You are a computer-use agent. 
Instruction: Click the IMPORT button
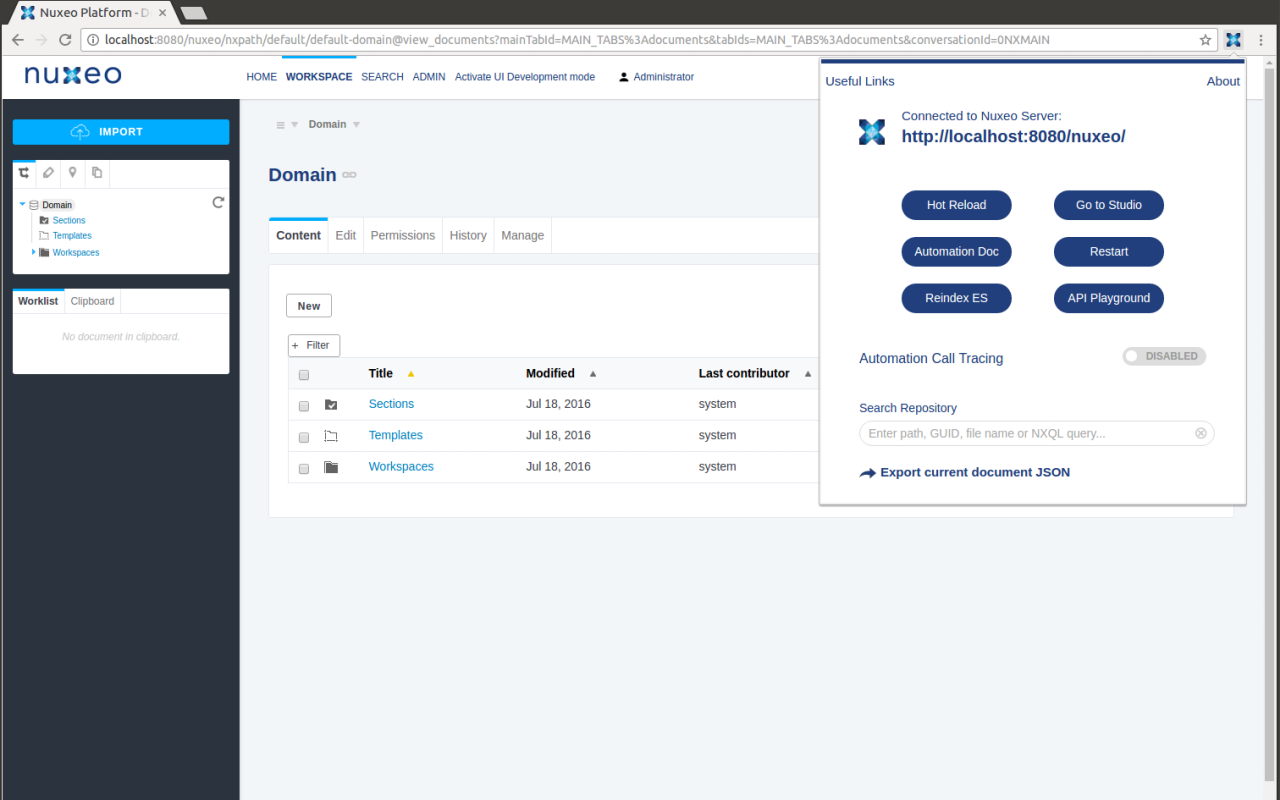(x=121, y=132)
